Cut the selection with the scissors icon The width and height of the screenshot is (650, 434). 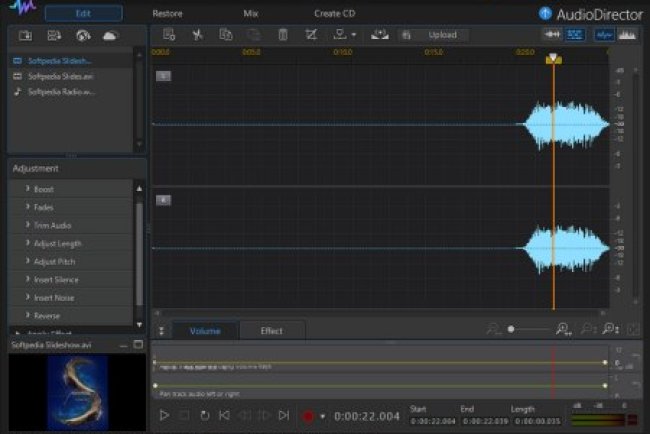tap(197, 35)
